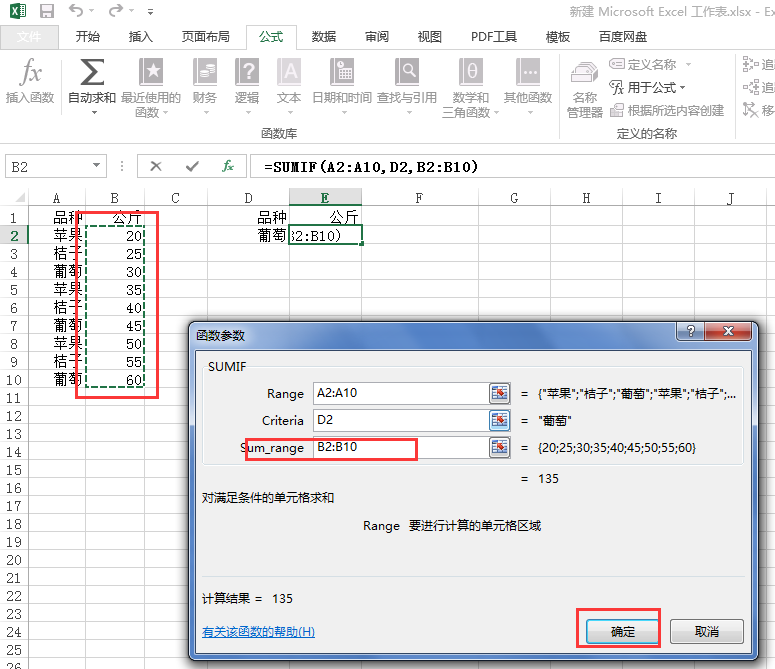Click the 取消 Cancel button in dialog
Image resolution: width=775 pixels, height=669 pixels.
[x=706, y=631]
